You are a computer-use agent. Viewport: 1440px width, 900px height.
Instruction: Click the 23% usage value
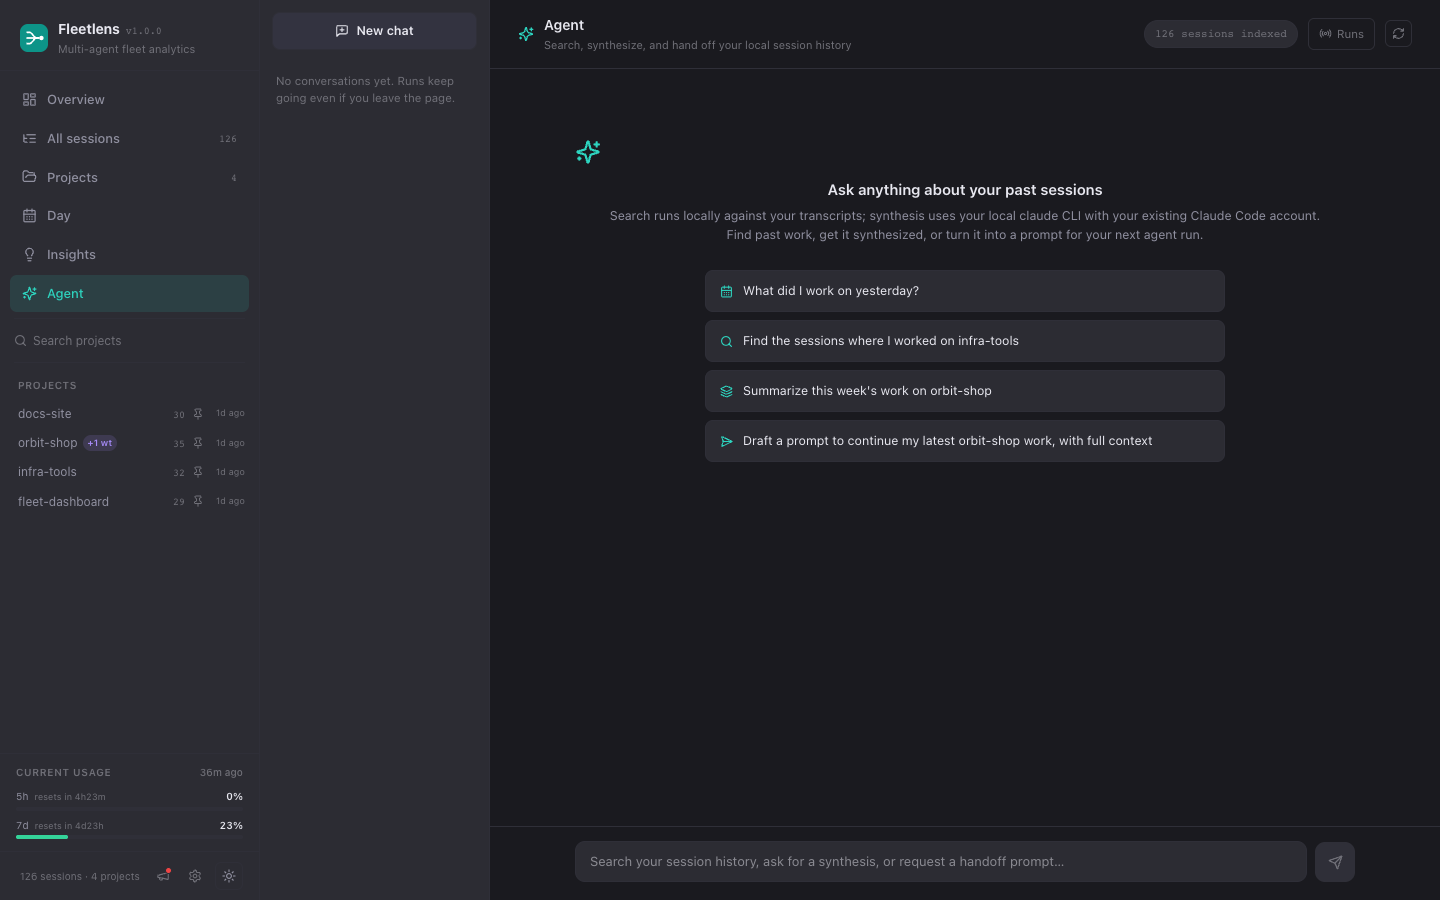pos(231,826)
